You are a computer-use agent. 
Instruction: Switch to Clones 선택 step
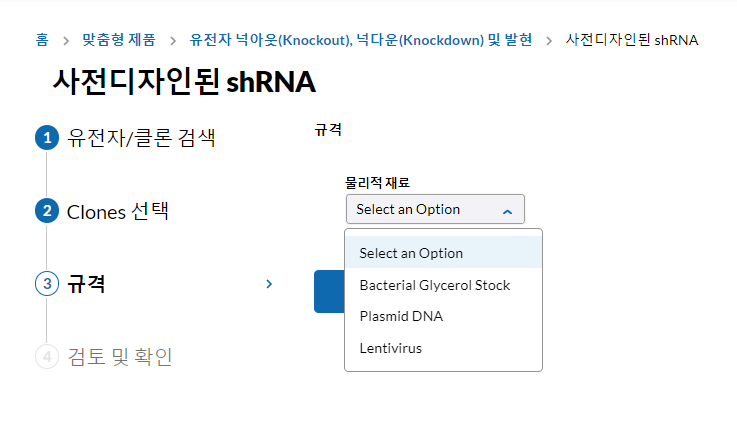coord(118,211)
